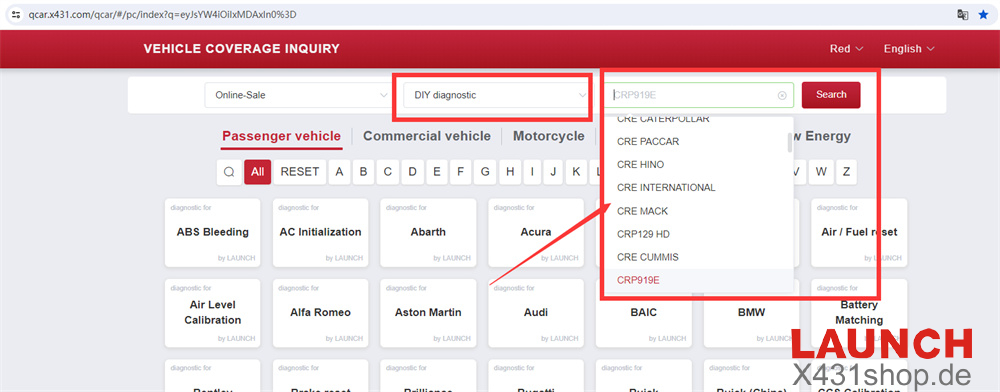Open the AC Initialization card
The image size is (1000, 392).
pyautogui.click(x=320, y=232)
